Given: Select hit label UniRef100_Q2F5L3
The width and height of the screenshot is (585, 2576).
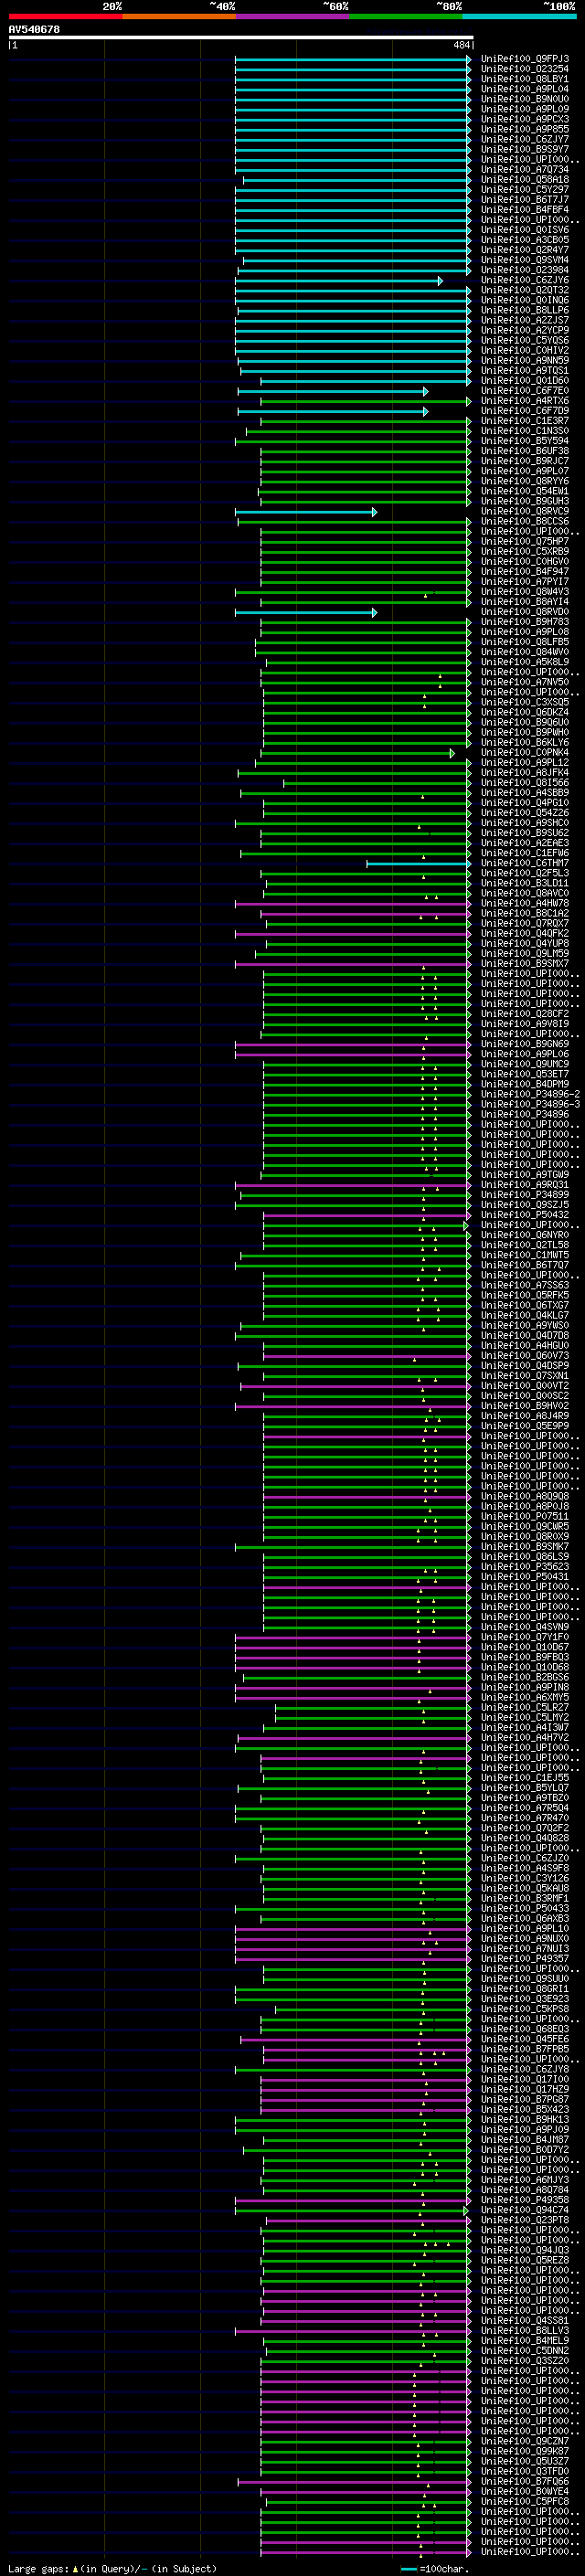Looking at the screenshot, I should point(524,873).
